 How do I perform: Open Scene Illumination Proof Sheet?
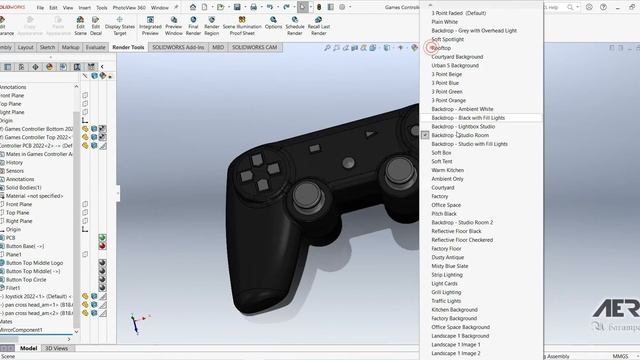tap(242, 26)
